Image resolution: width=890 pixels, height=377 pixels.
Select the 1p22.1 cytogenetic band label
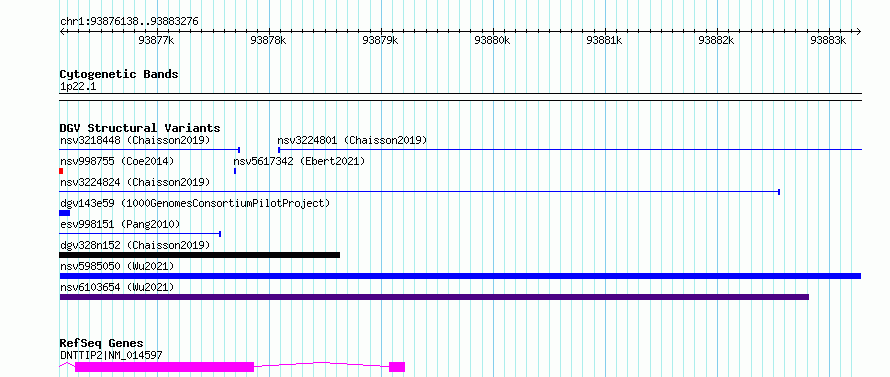tap(78, 86)
